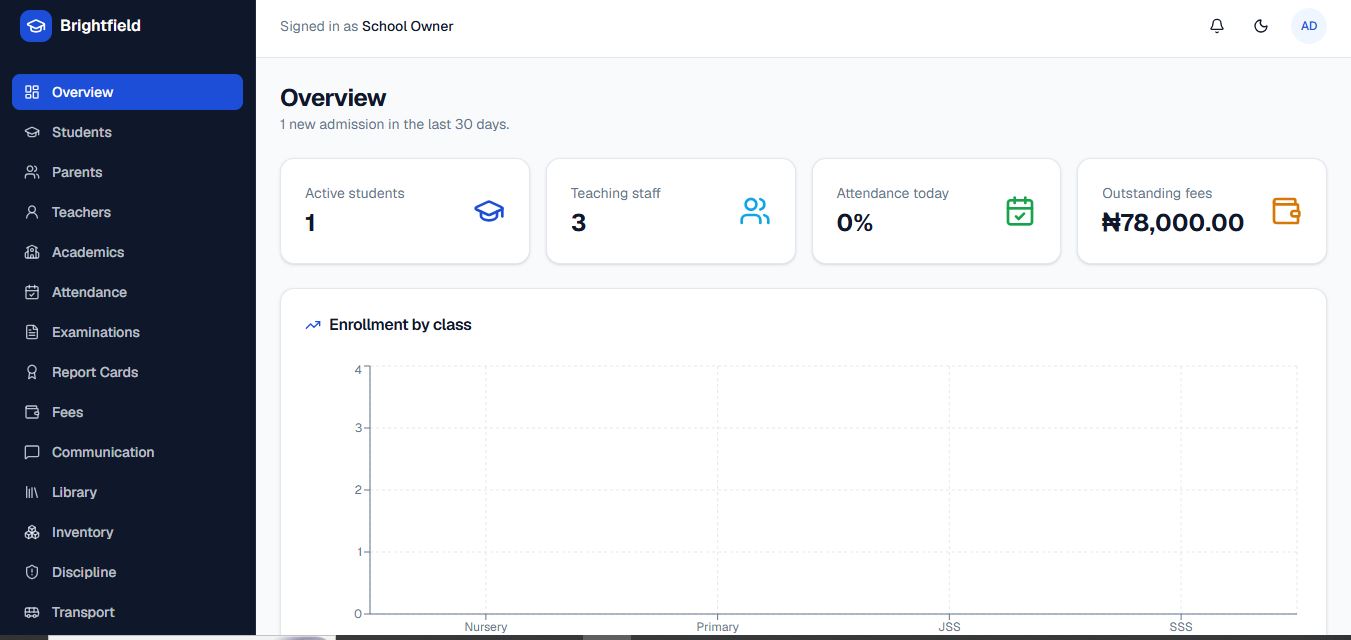
Task: Click the School Owner role text
Action: pyautogui.click(x=408, y=27)
